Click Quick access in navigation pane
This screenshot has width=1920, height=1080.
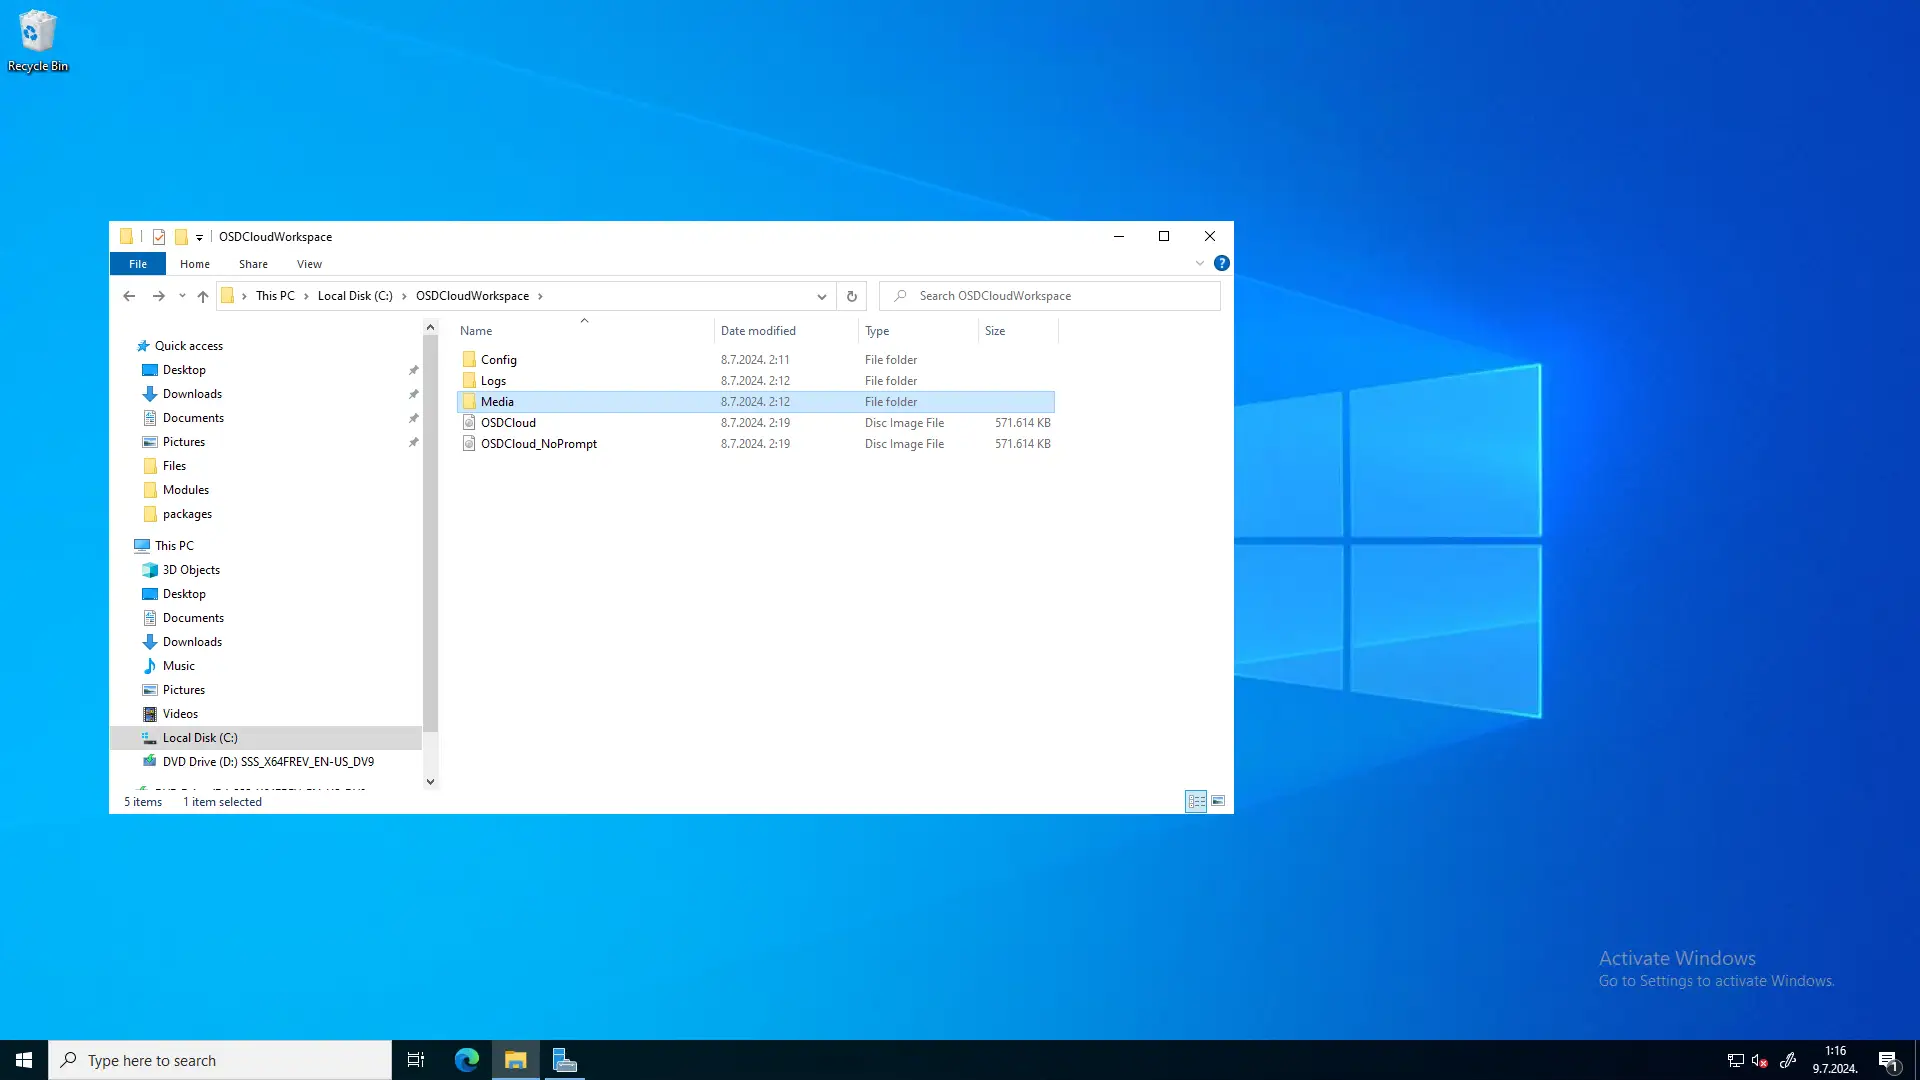188,346
